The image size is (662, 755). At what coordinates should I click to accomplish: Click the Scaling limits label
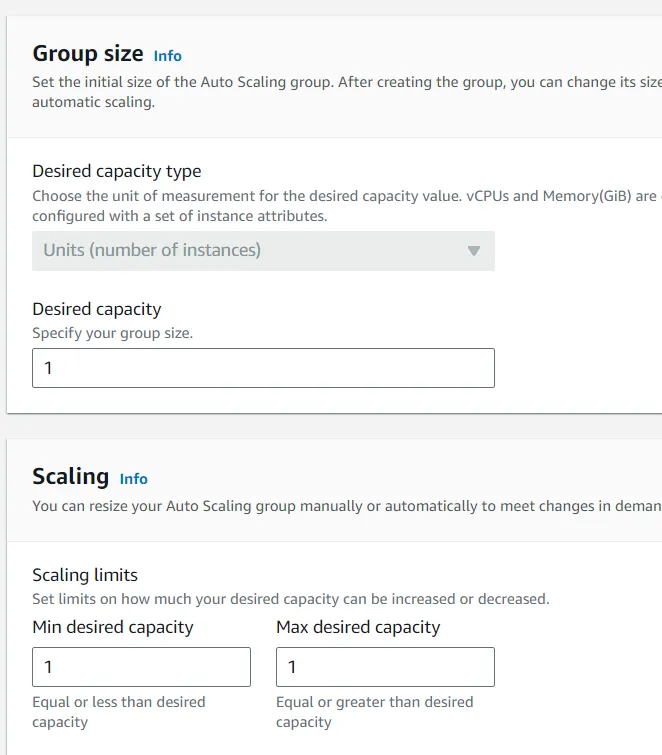pos(85,575)
